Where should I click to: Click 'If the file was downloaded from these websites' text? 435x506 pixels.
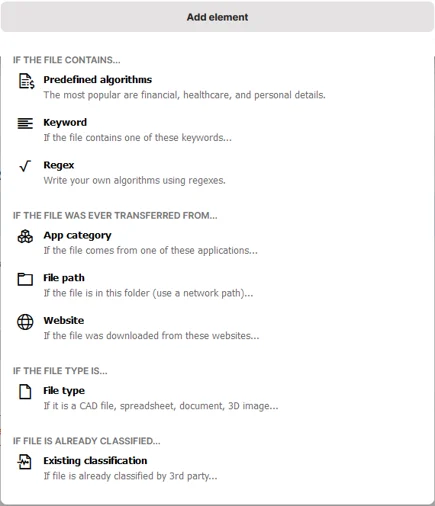151,336
